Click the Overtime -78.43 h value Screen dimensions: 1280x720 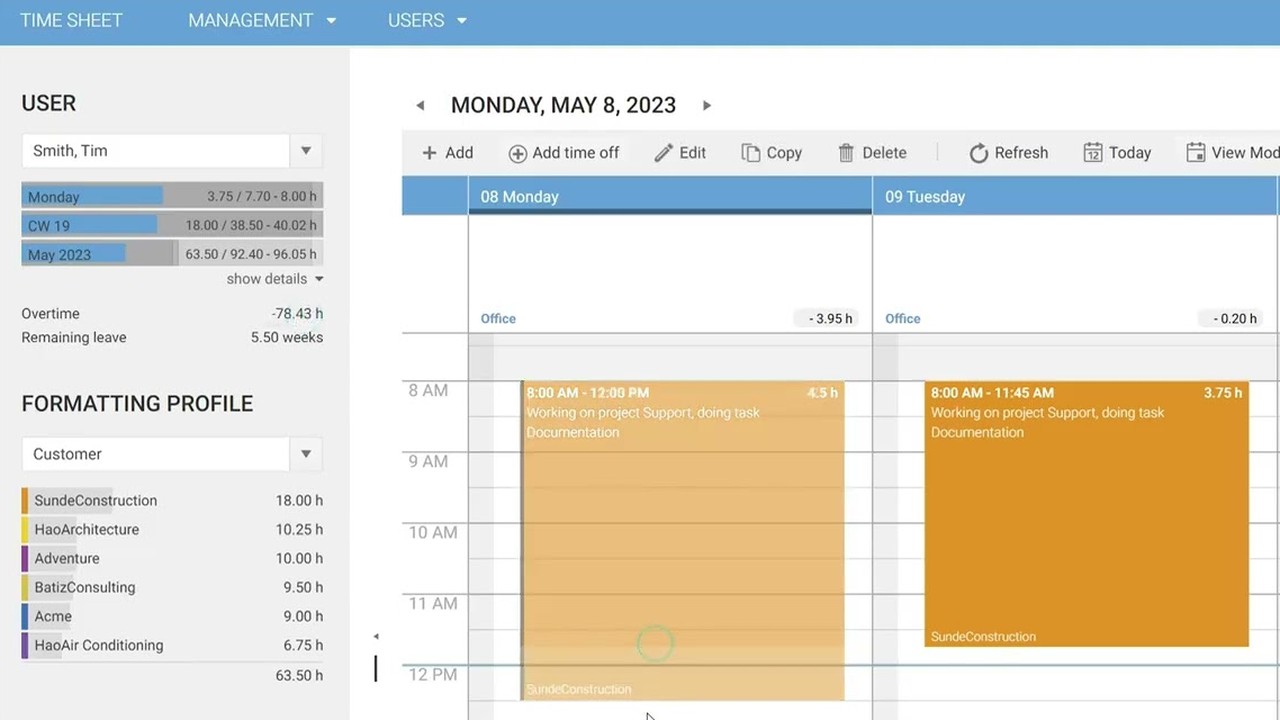297,314
